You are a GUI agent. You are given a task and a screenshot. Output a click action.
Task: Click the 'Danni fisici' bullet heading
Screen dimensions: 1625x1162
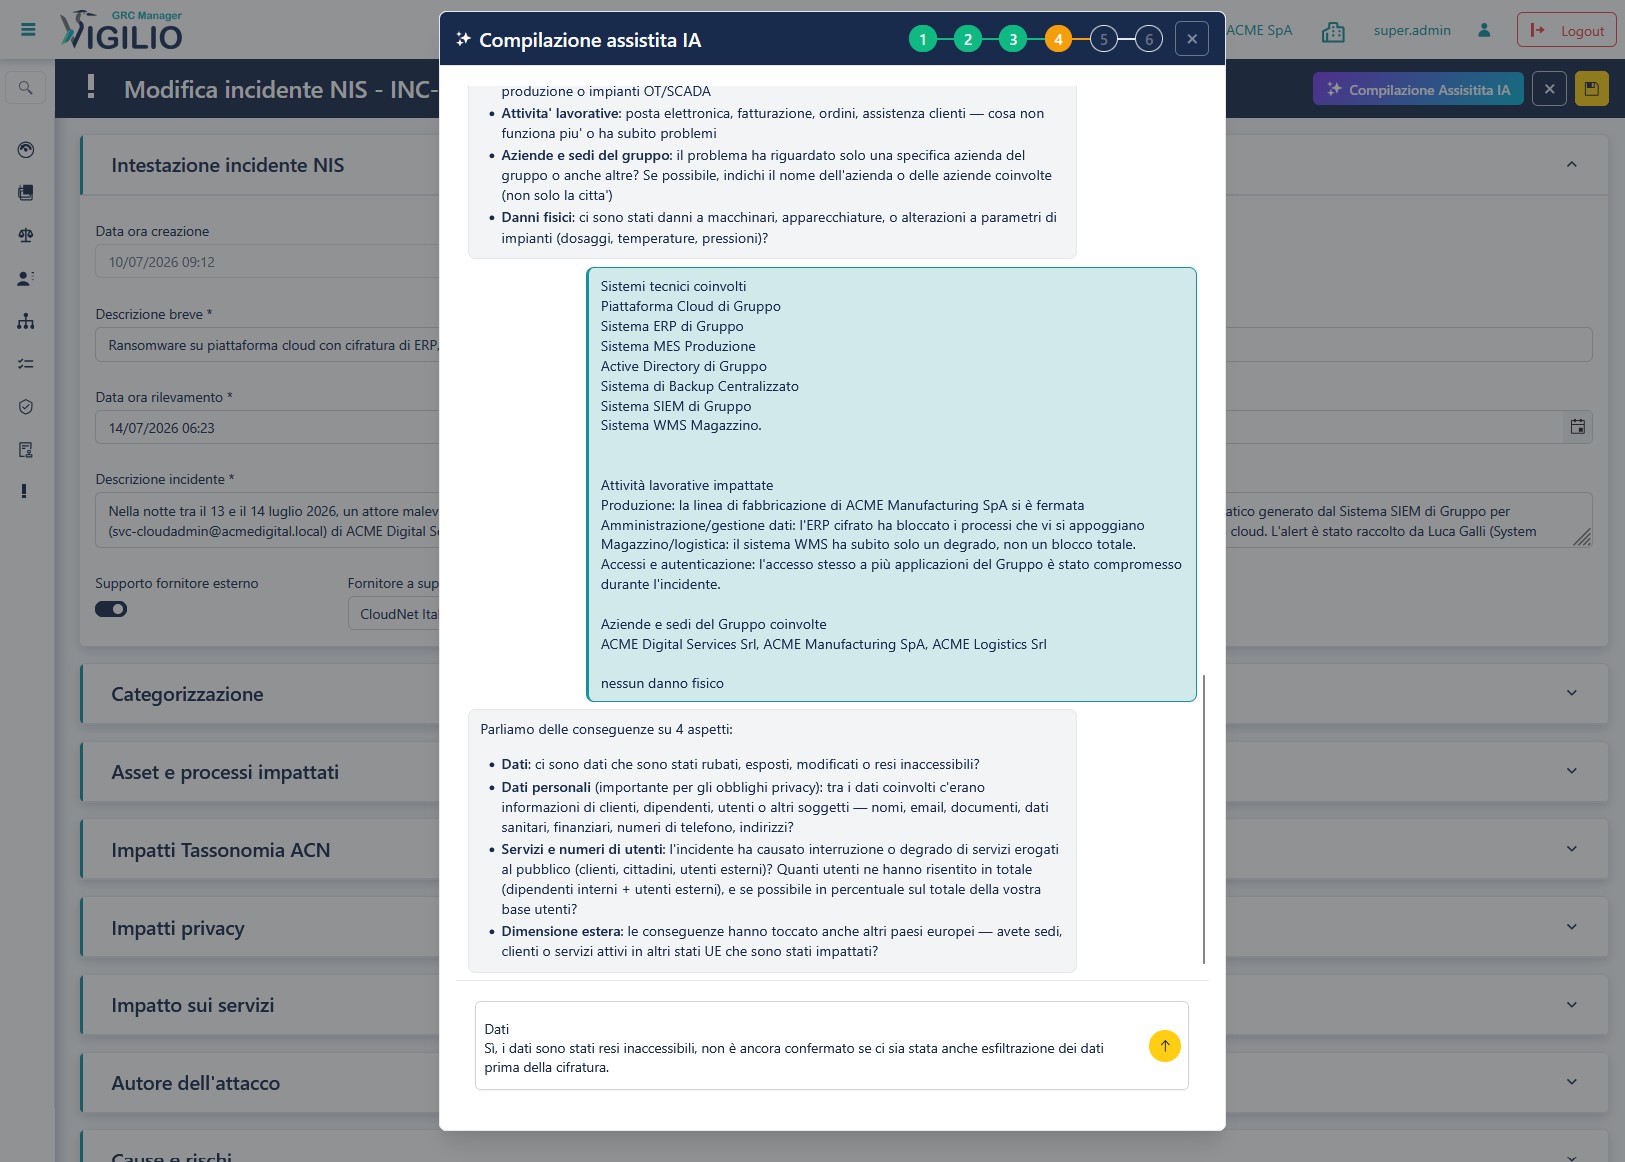point(538,217)
